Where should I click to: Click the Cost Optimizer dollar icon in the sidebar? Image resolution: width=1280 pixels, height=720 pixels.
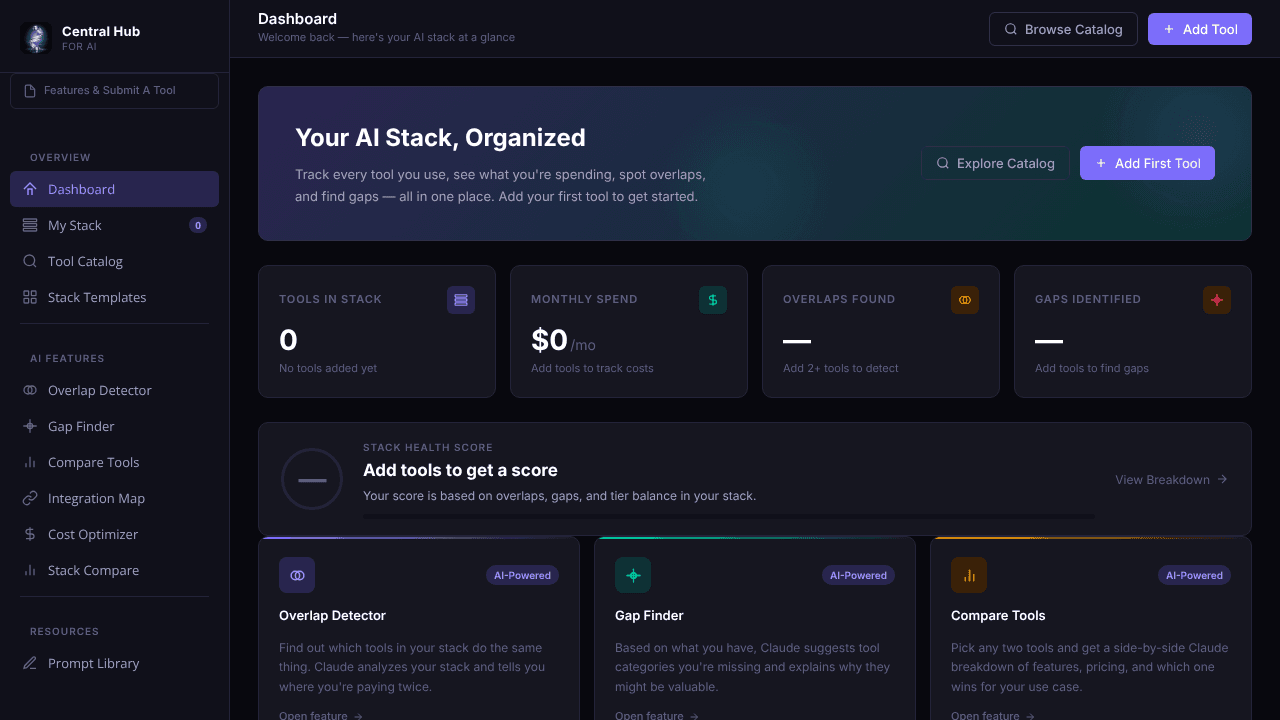[30, 534]
